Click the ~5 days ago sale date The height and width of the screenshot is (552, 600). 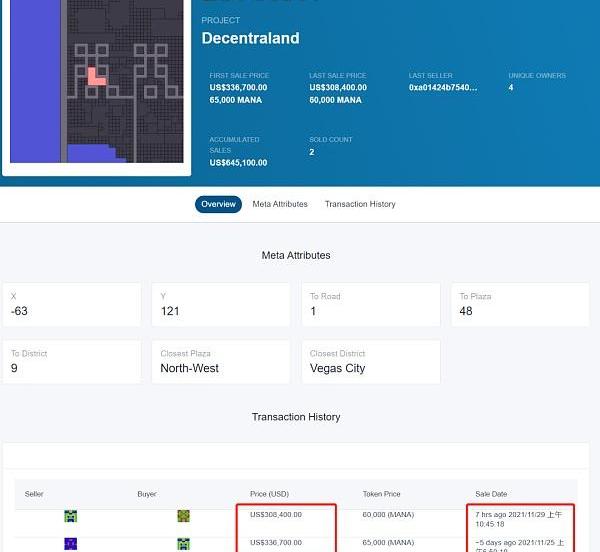(x=520, y=546)
